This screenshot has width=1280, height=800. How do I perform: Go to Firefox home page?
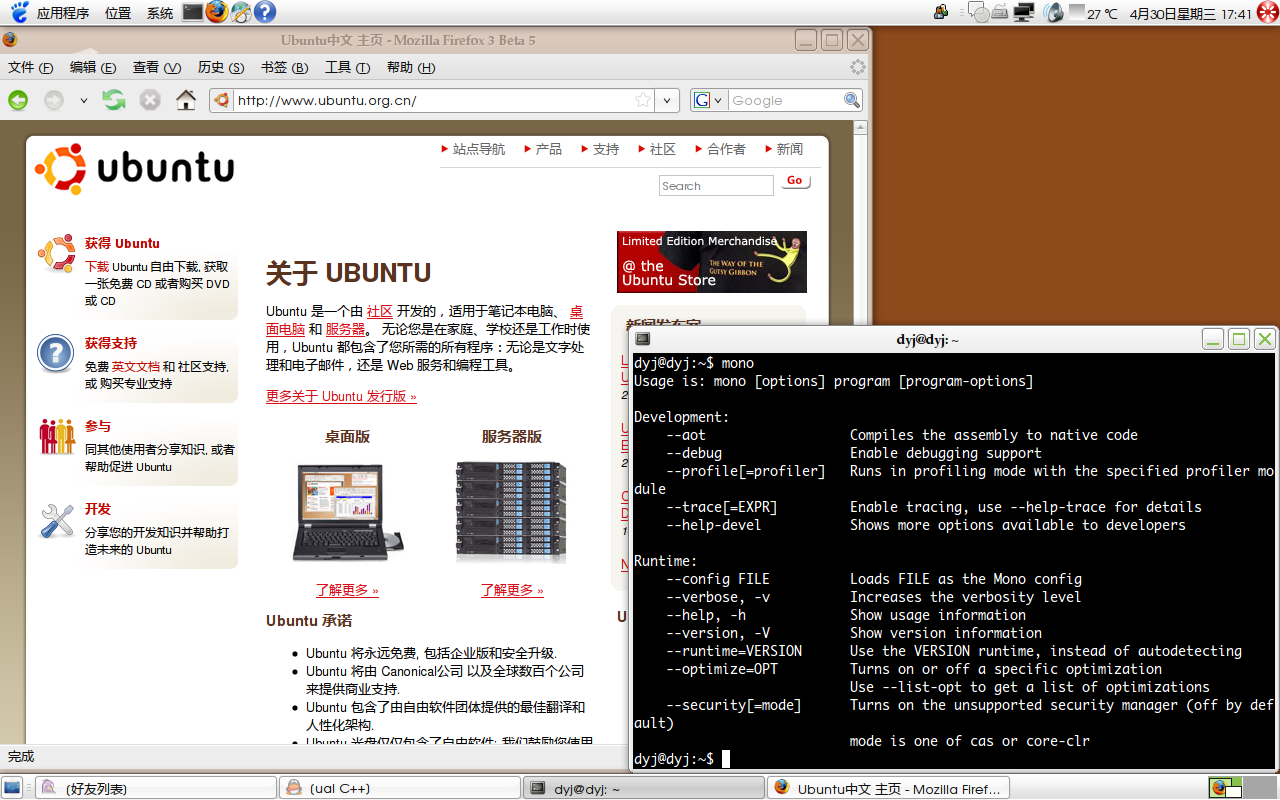pos(185,100)
